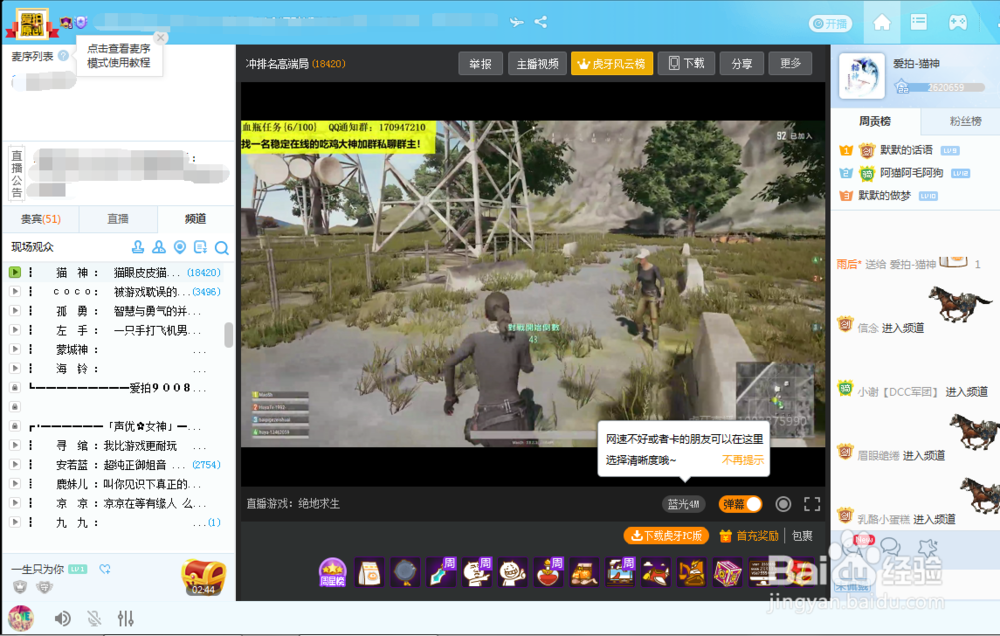Expand the 安若蓝 channel row
The width and height of the screenshot is (1000, 636).
pos(15,464)
